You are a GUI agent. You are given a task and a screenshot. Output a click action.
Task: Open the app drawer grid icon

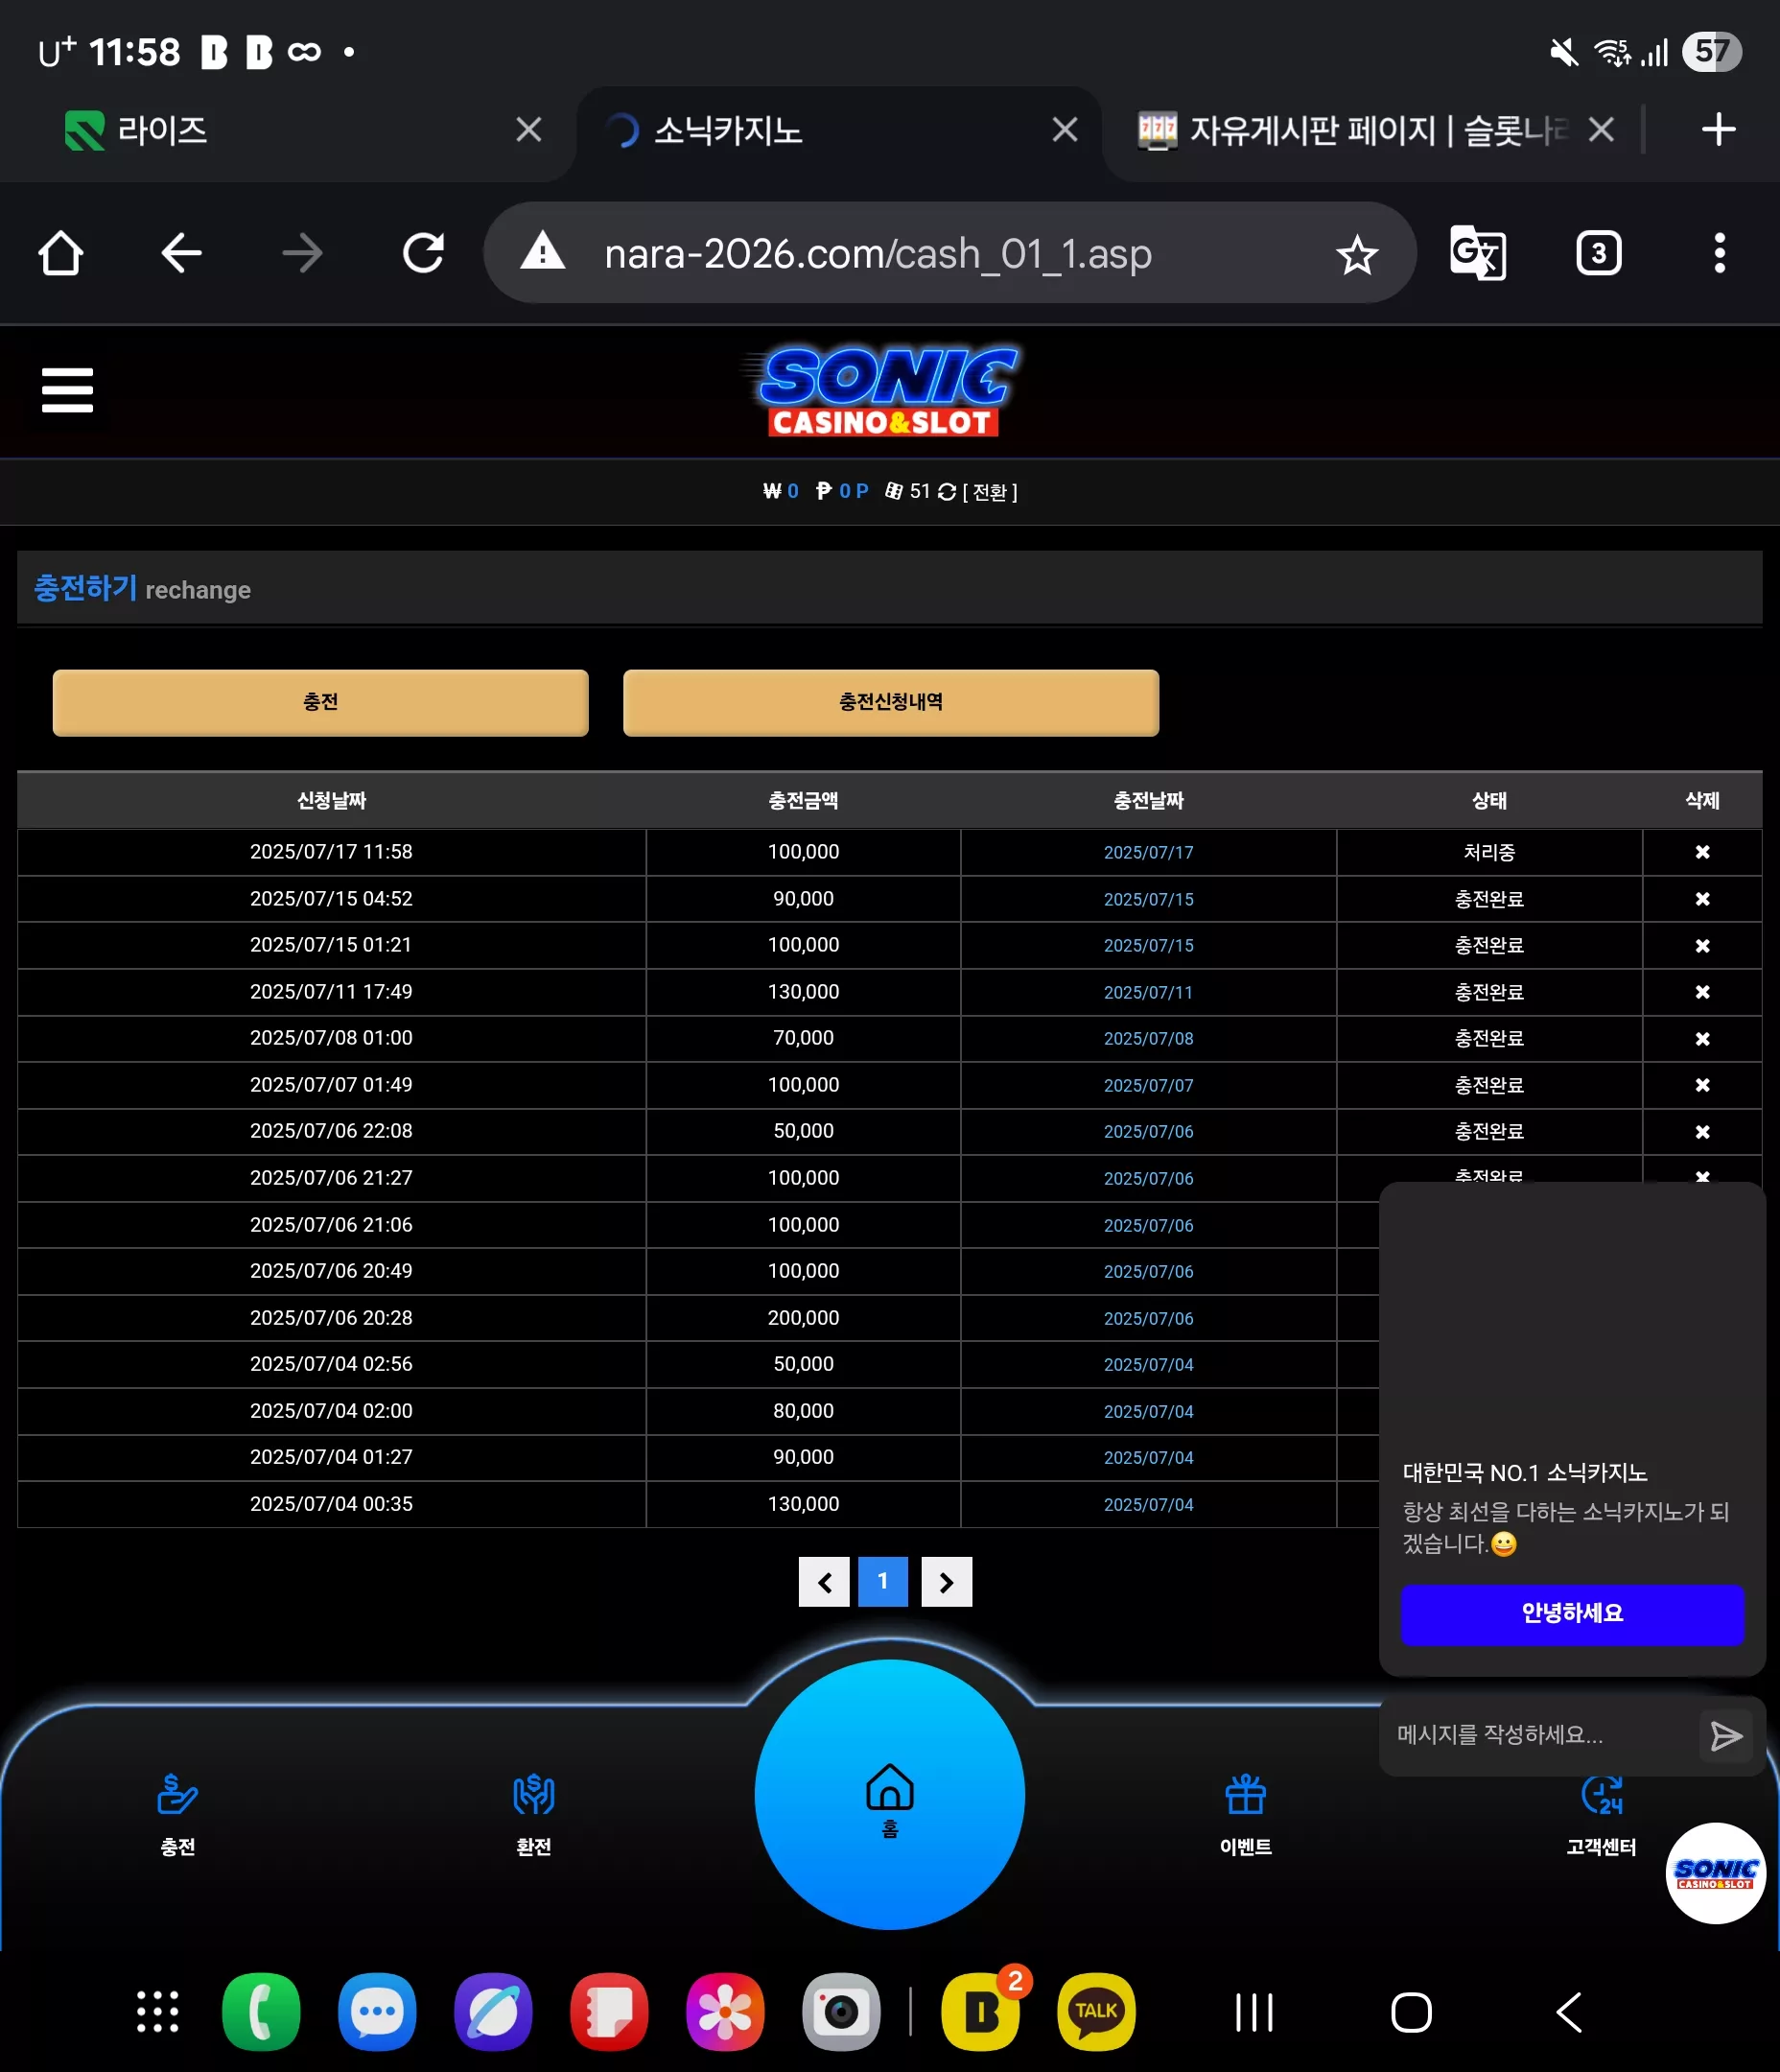point(158,2012)
